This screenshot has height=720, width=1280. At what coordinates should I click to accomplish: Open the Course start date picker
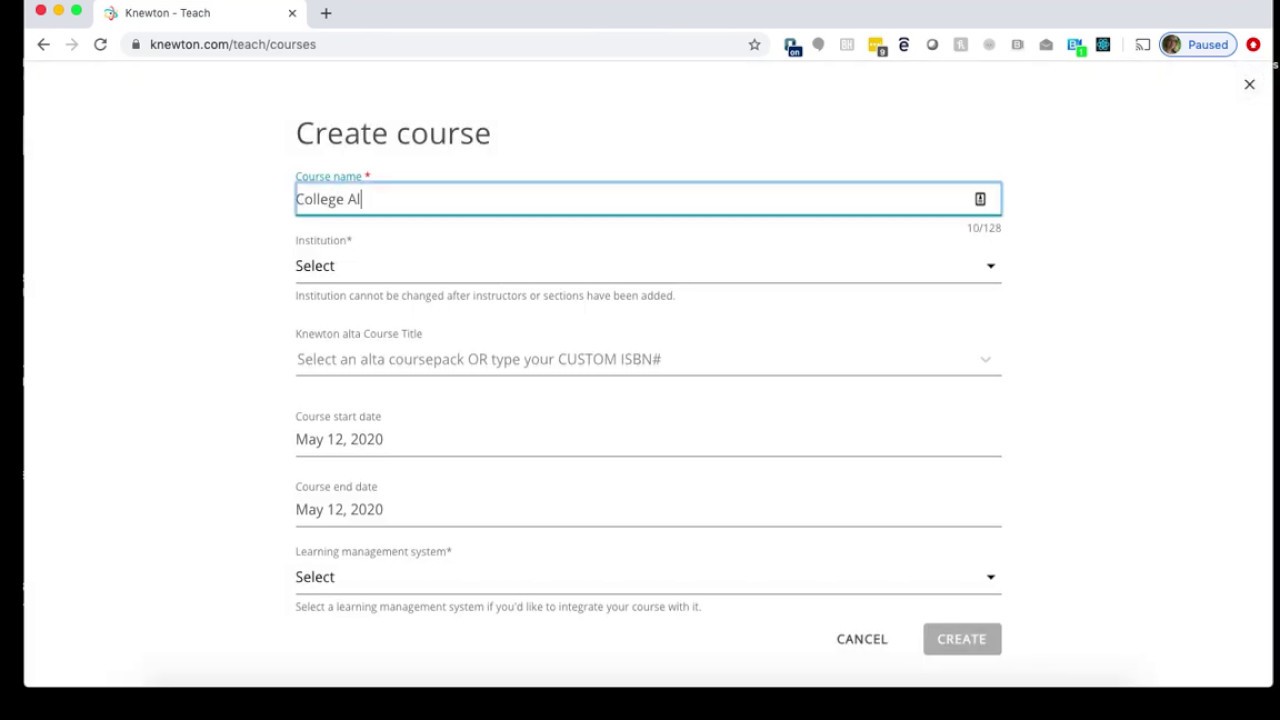tap(648, 439)
